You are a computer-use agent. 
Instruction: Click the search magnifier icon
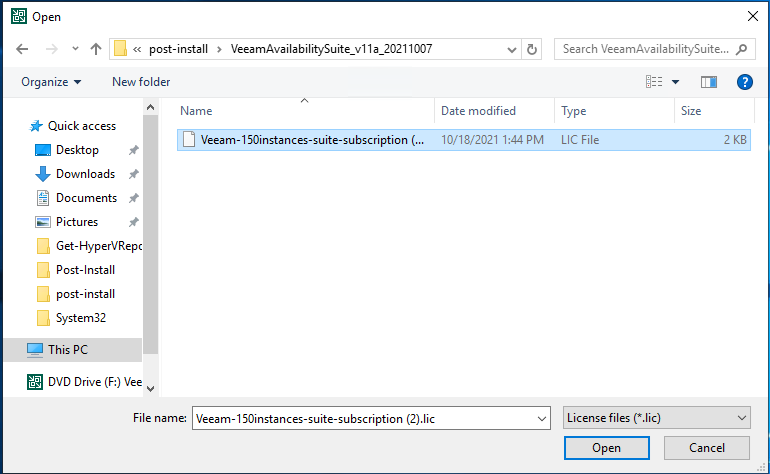[742, 49]
